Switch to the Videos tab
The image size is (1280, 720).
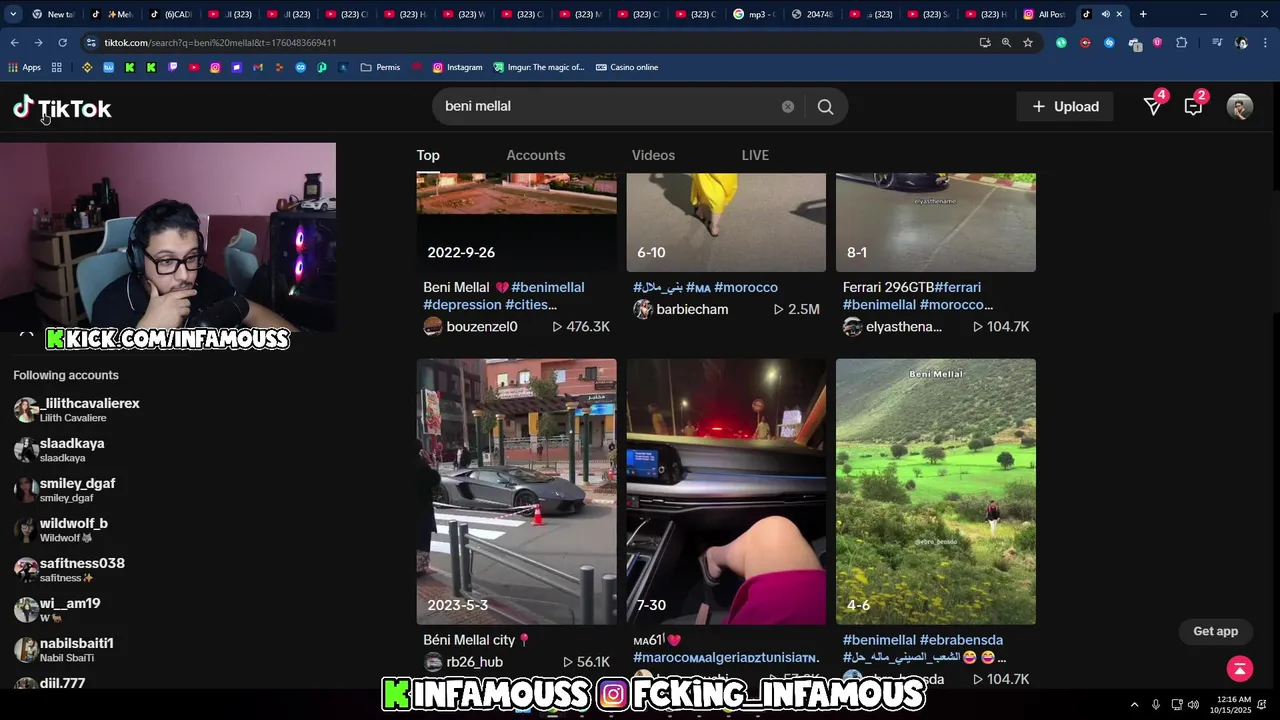point(653,155)
